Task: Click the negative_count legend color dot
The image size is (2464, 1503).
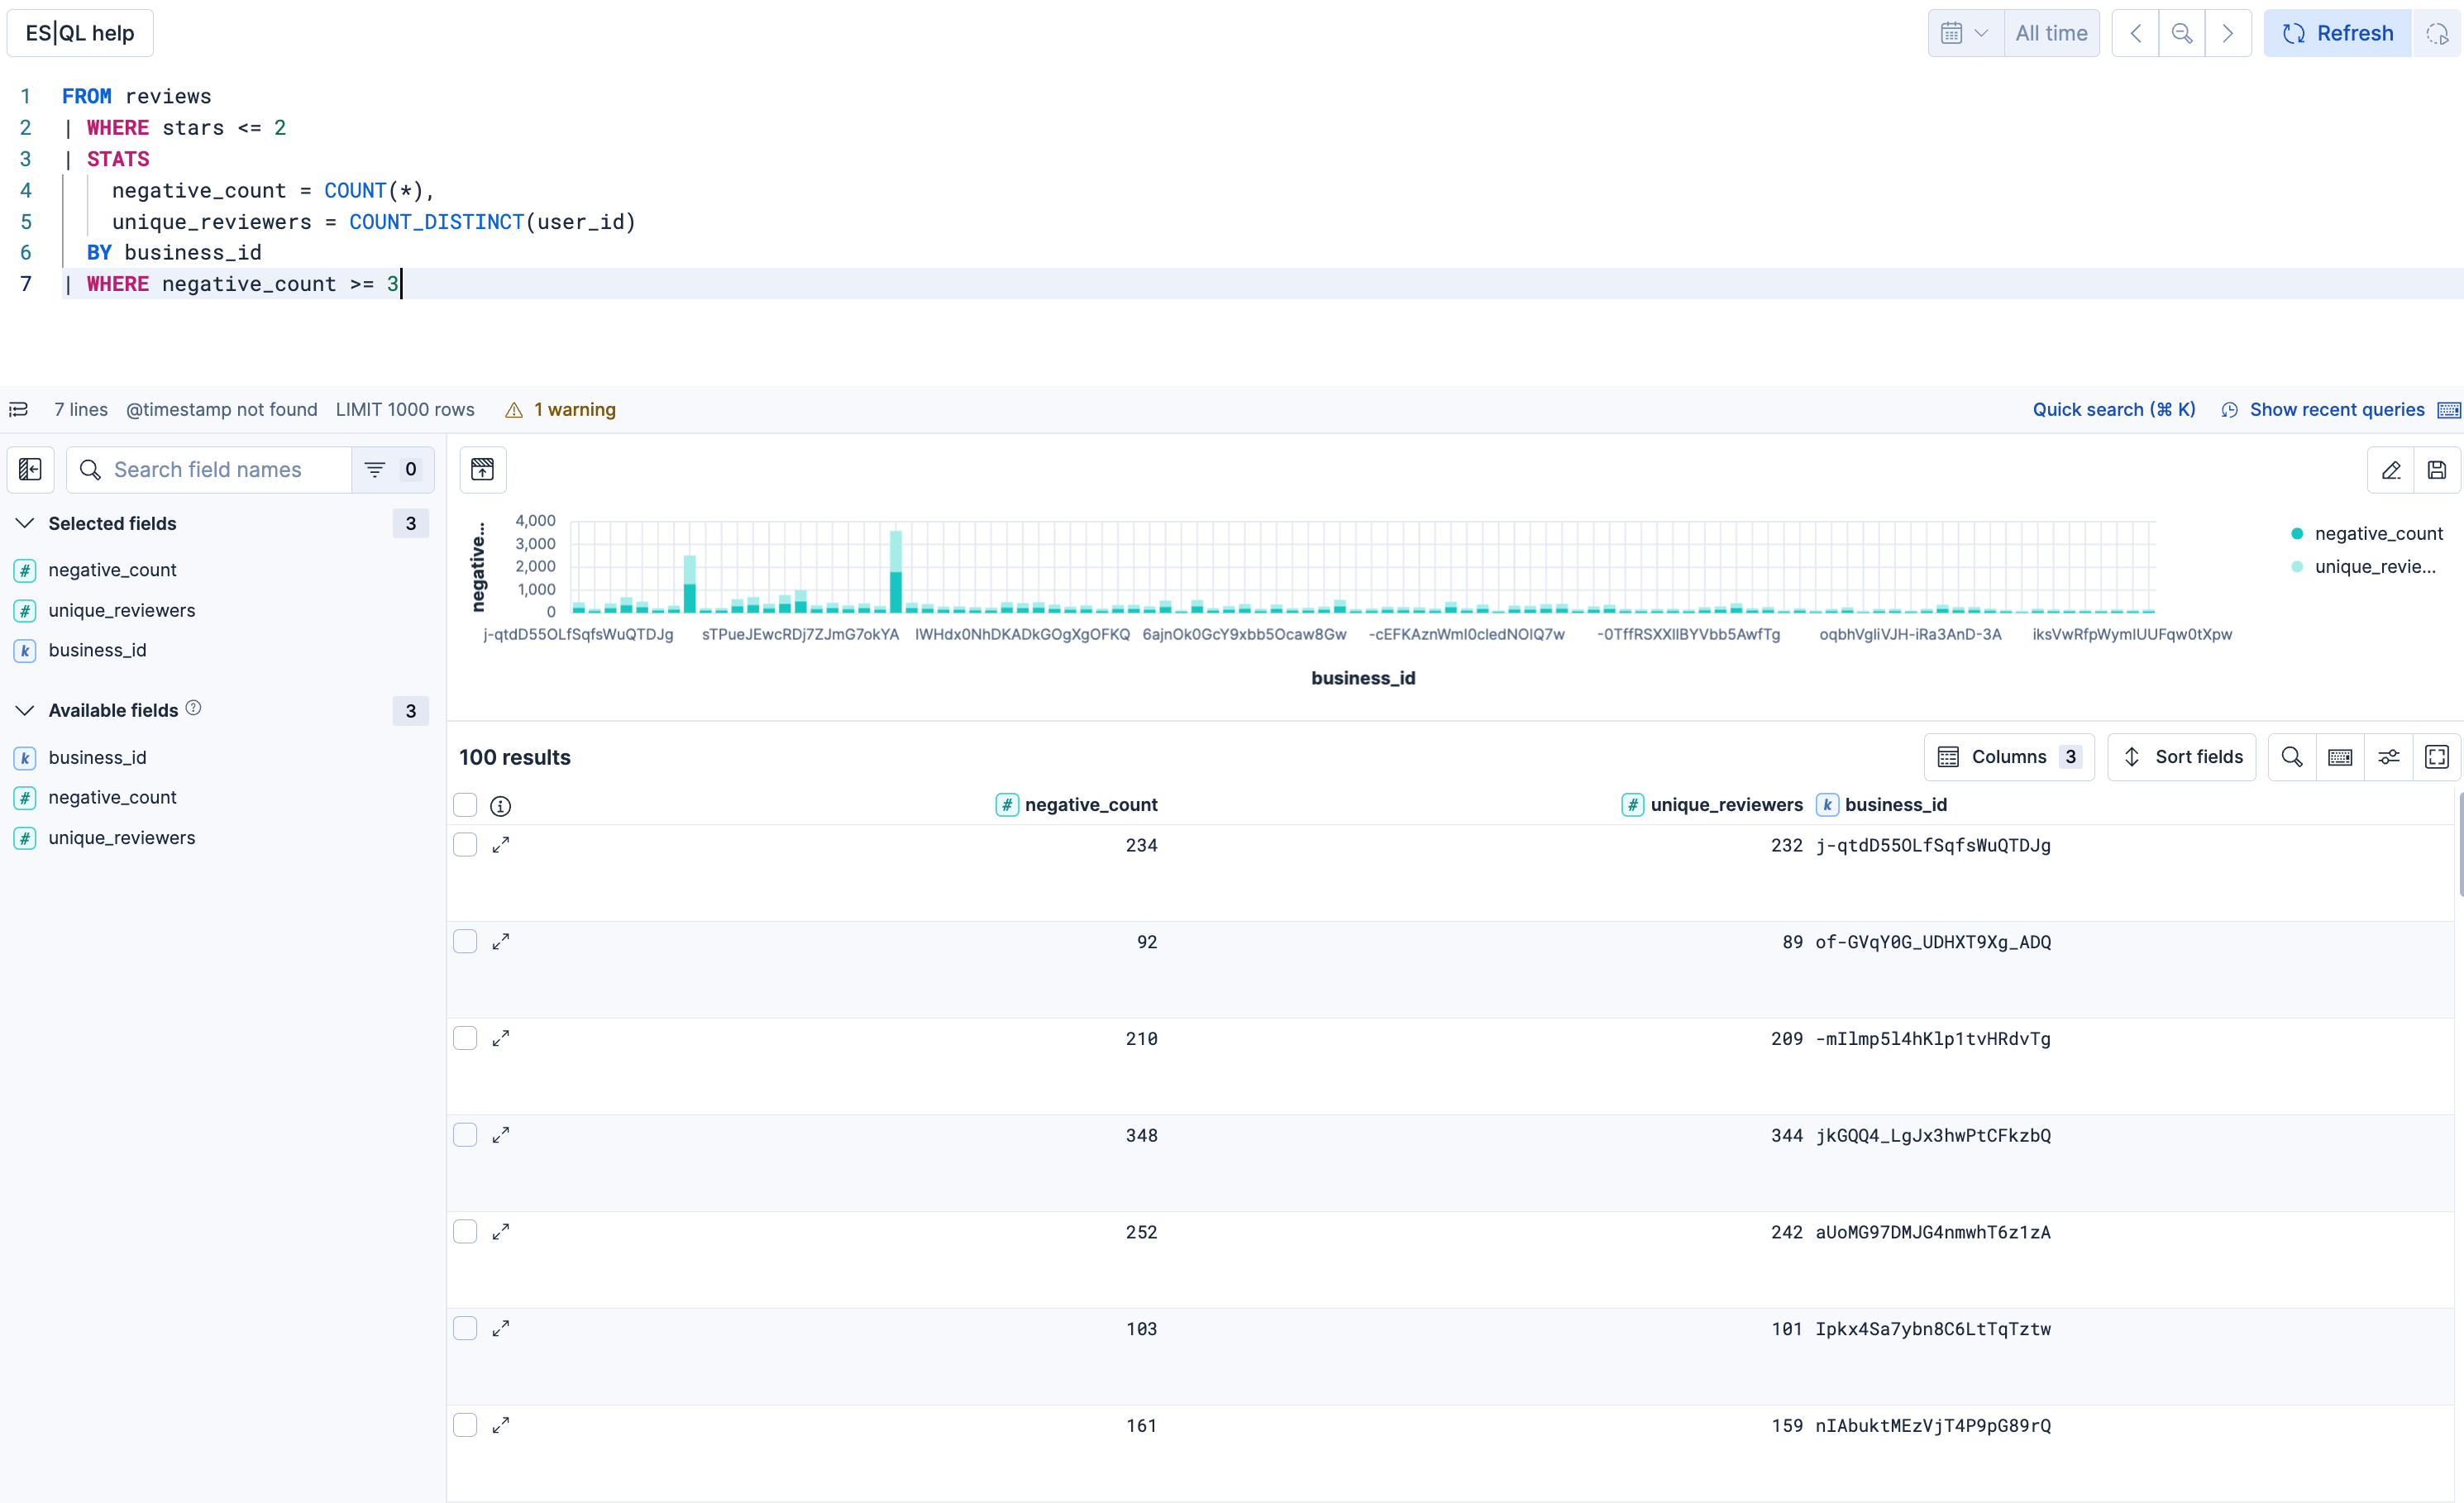Action: click(x=2297, y=534)
